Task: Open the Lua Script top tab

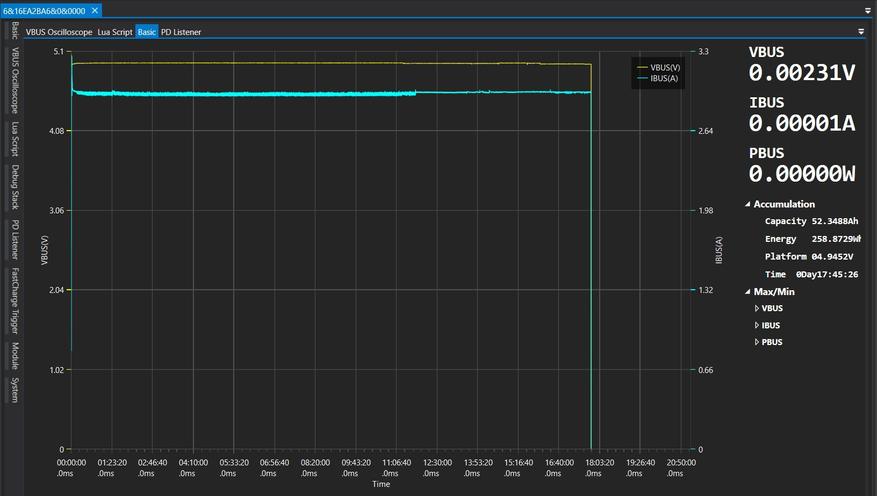Action: click(x=114, y=32)
